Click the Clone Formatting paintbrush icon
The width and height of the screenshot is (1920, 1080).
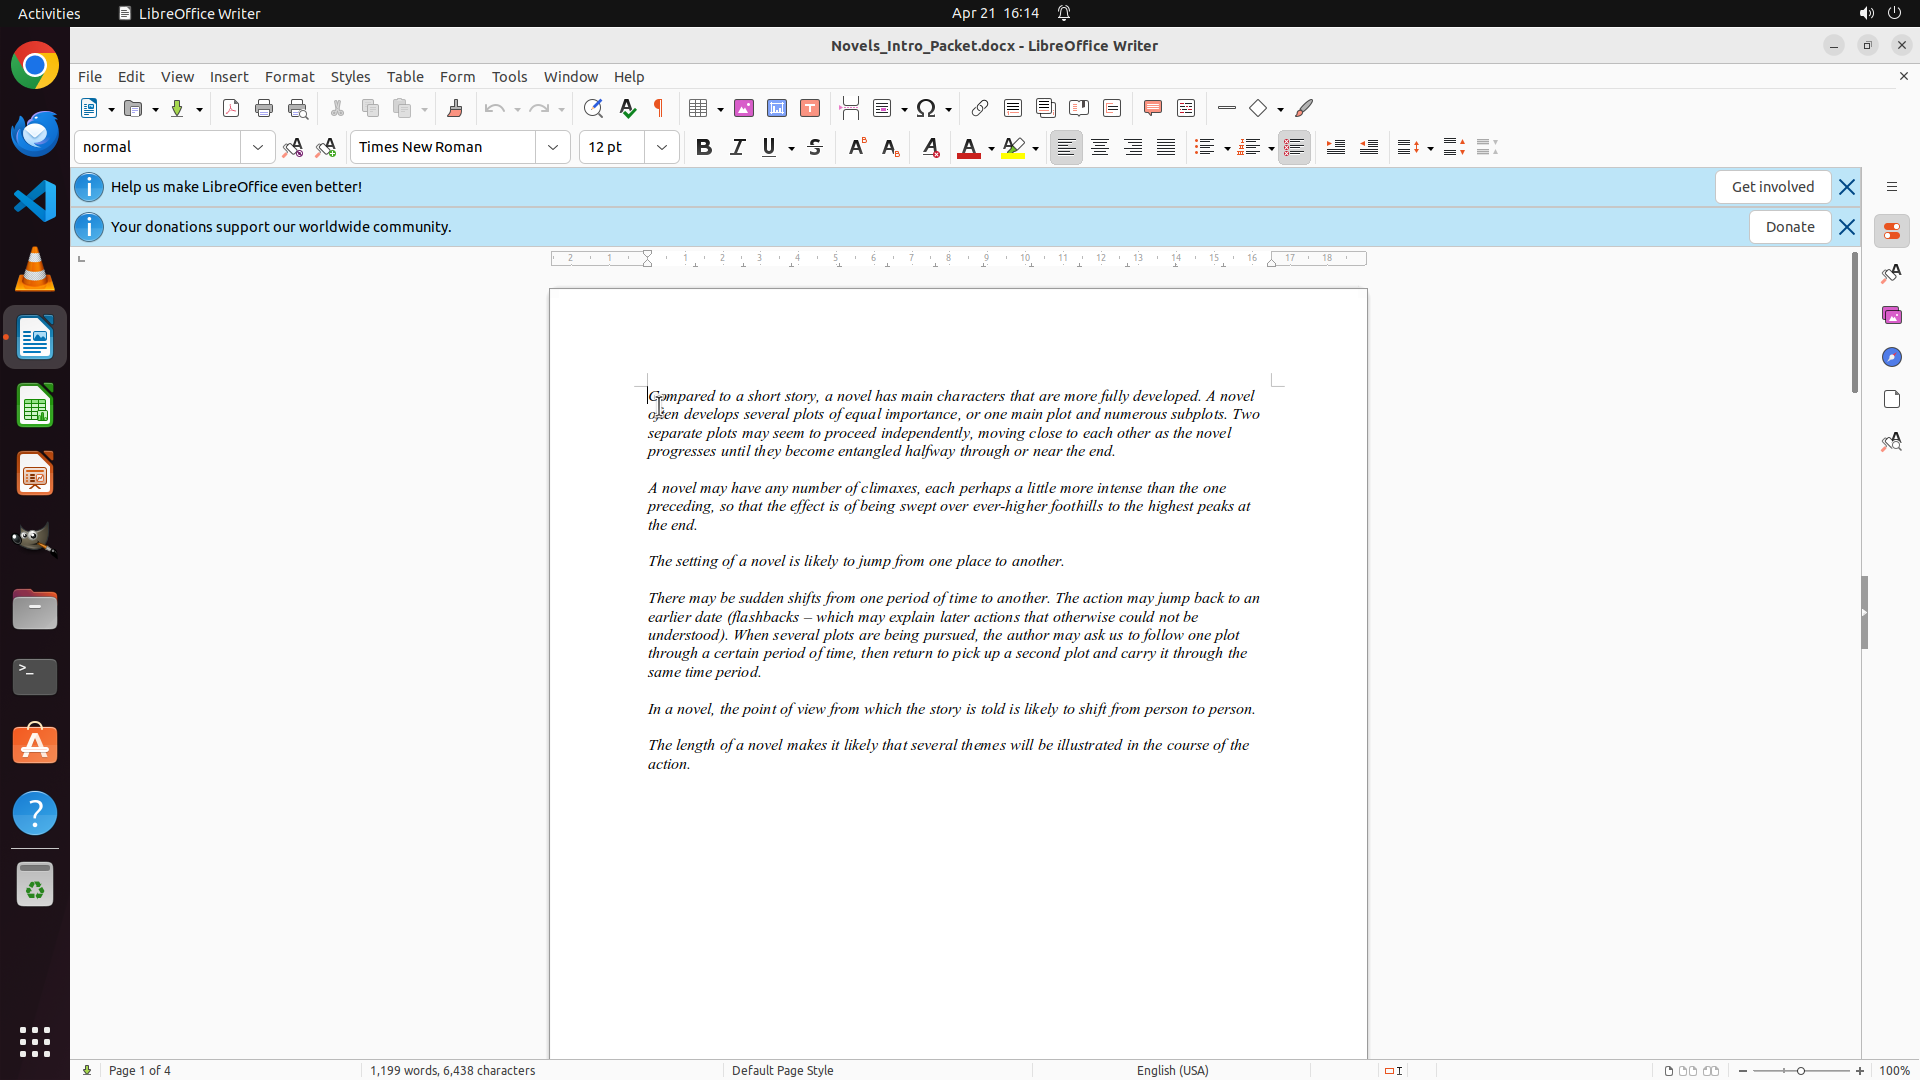coord(455,108)
